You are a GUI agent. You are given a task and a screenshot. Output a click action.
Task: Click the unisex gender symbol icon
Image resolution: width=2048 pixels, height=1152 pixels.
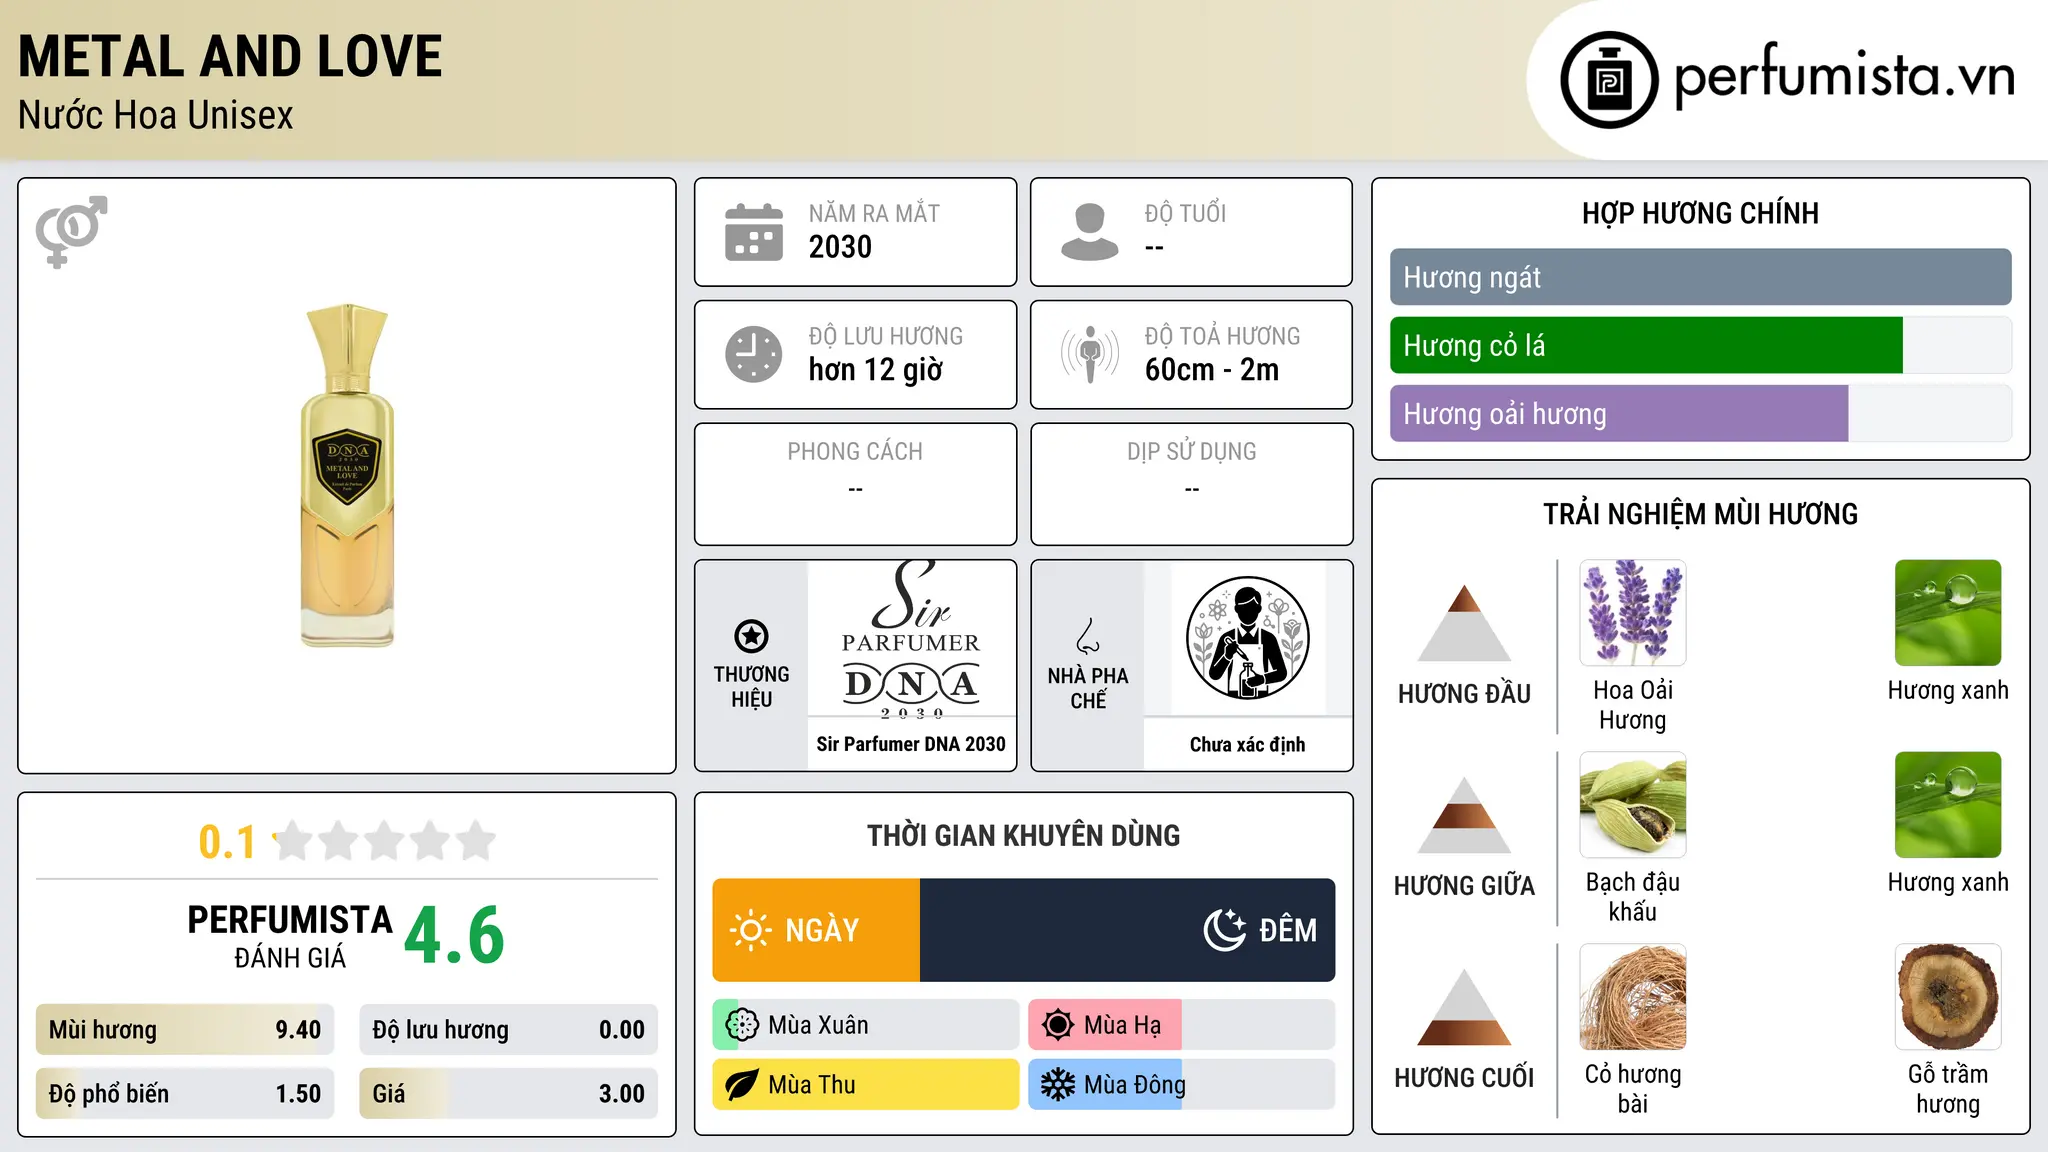click(71, 232)
